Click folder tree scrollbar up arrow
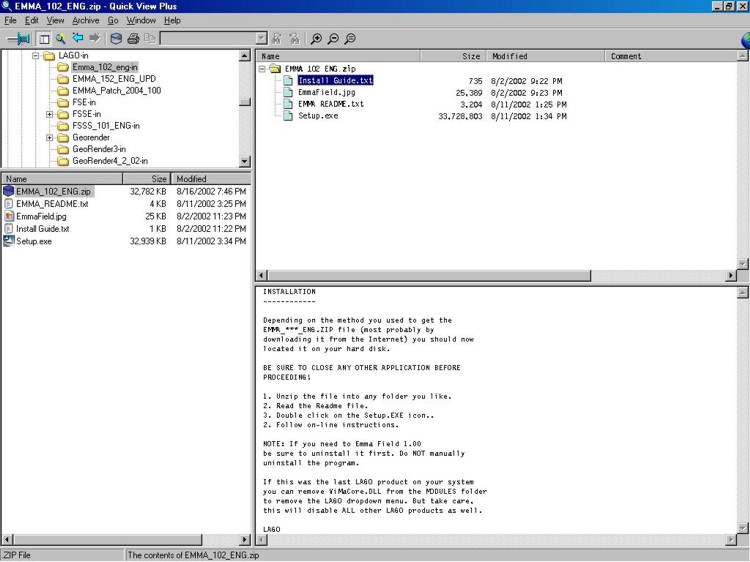This screenshot has height=562, width=750. (x=244, y=55)
